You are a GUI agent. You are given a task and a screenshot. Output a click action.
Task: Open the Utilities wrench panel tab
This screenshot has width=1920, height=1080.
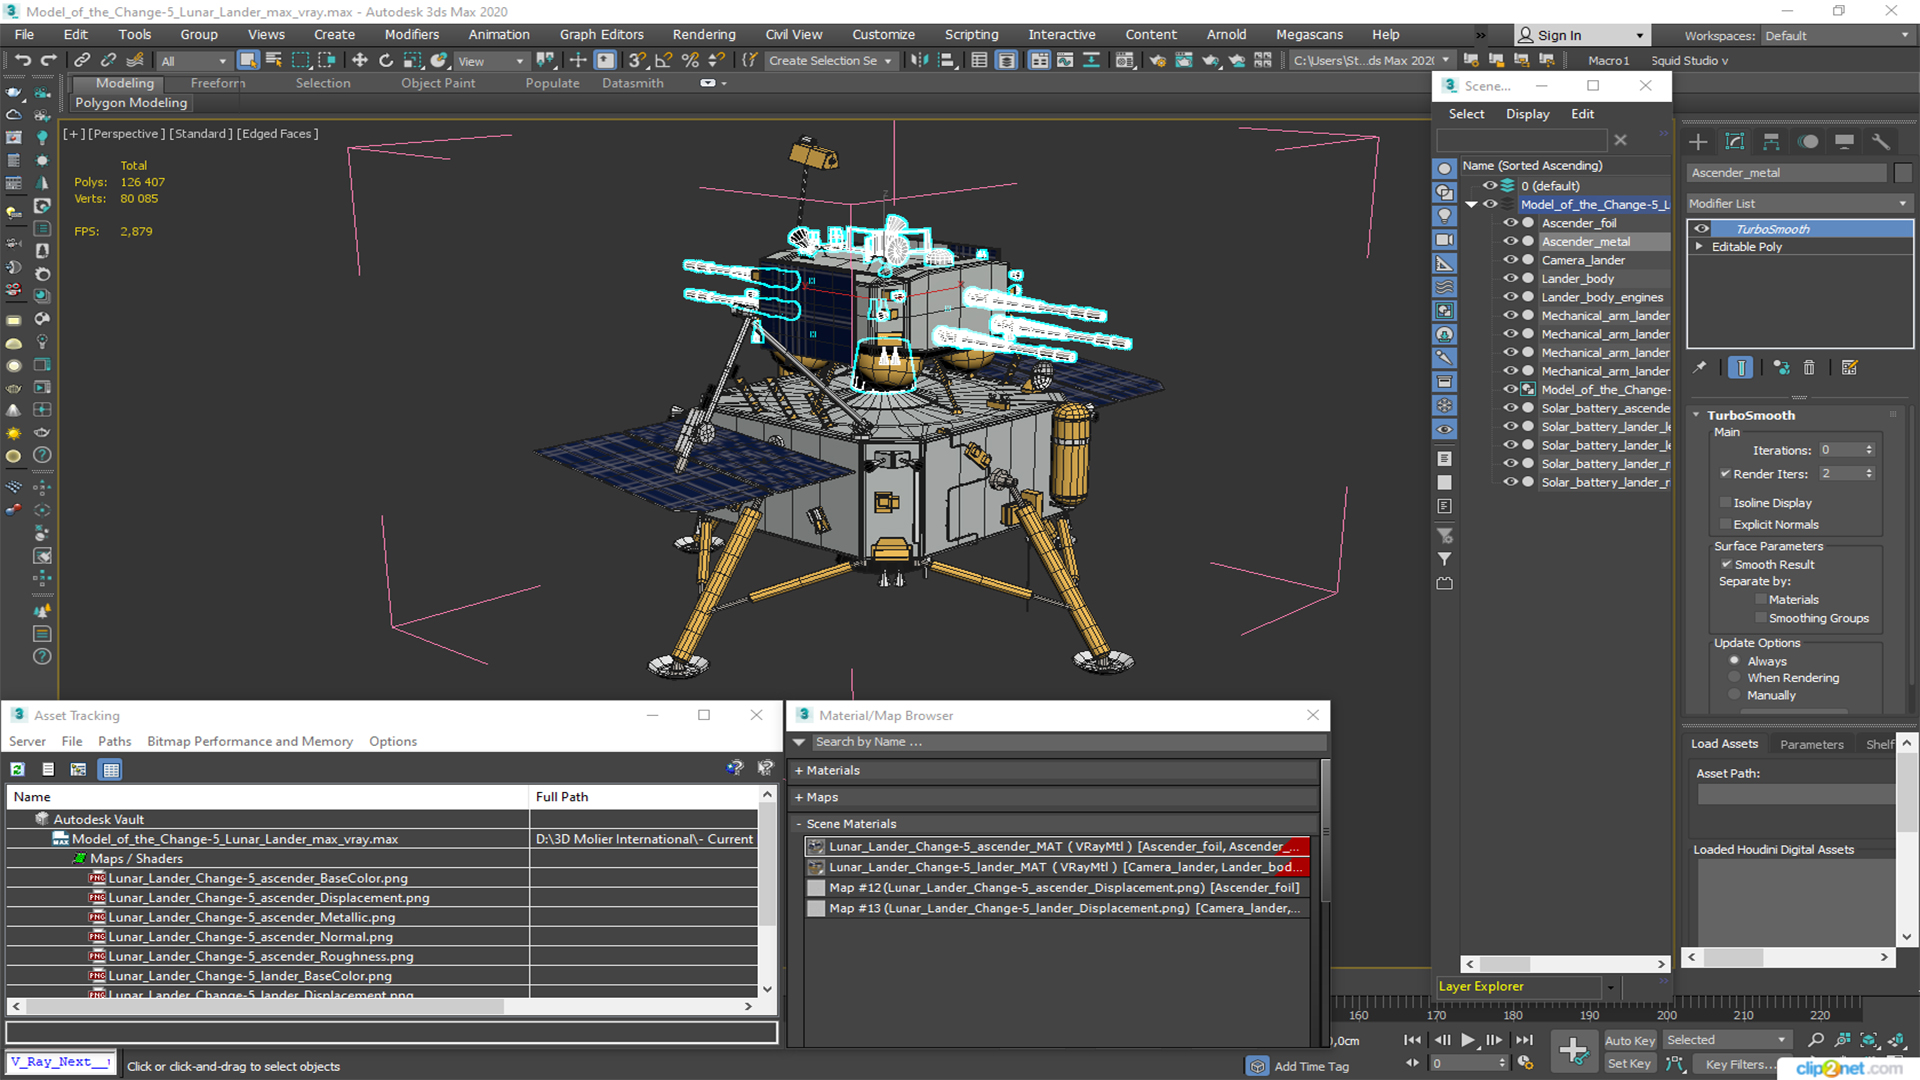coord(1881,141)
